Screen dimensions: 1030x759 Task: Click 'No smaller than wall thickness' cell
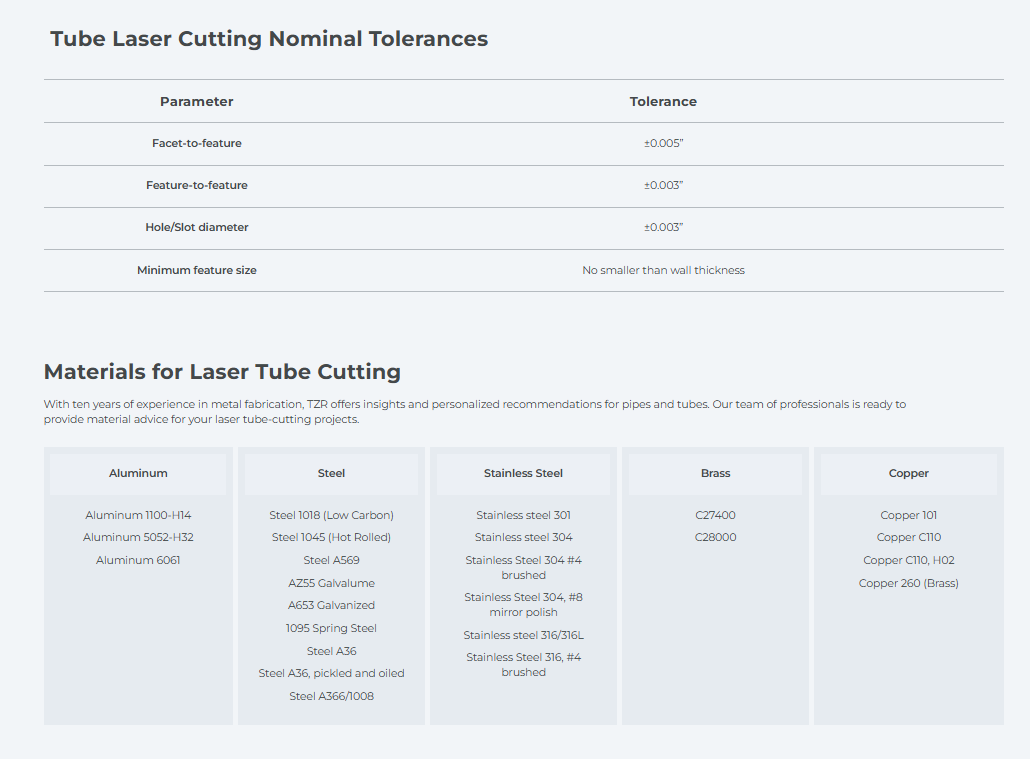663,270
